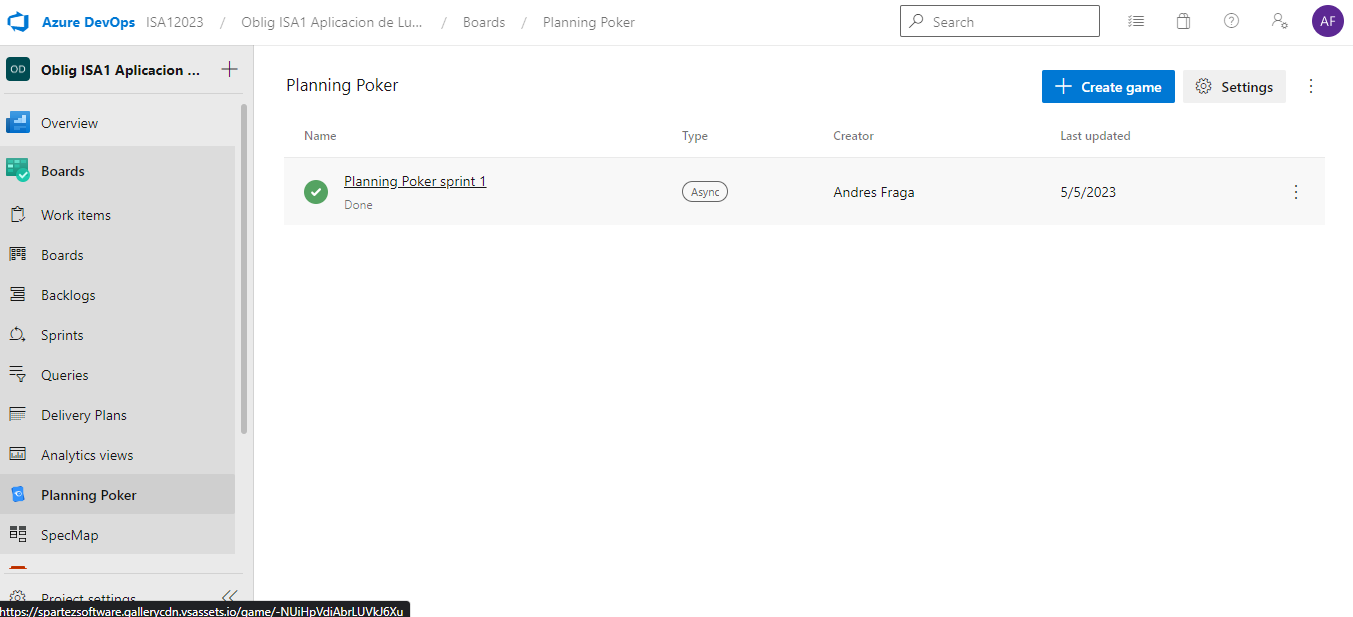Click the Sprints icon
Image resolution: width=1353 pixels, height=617 pixels.
tap(18, 335)
